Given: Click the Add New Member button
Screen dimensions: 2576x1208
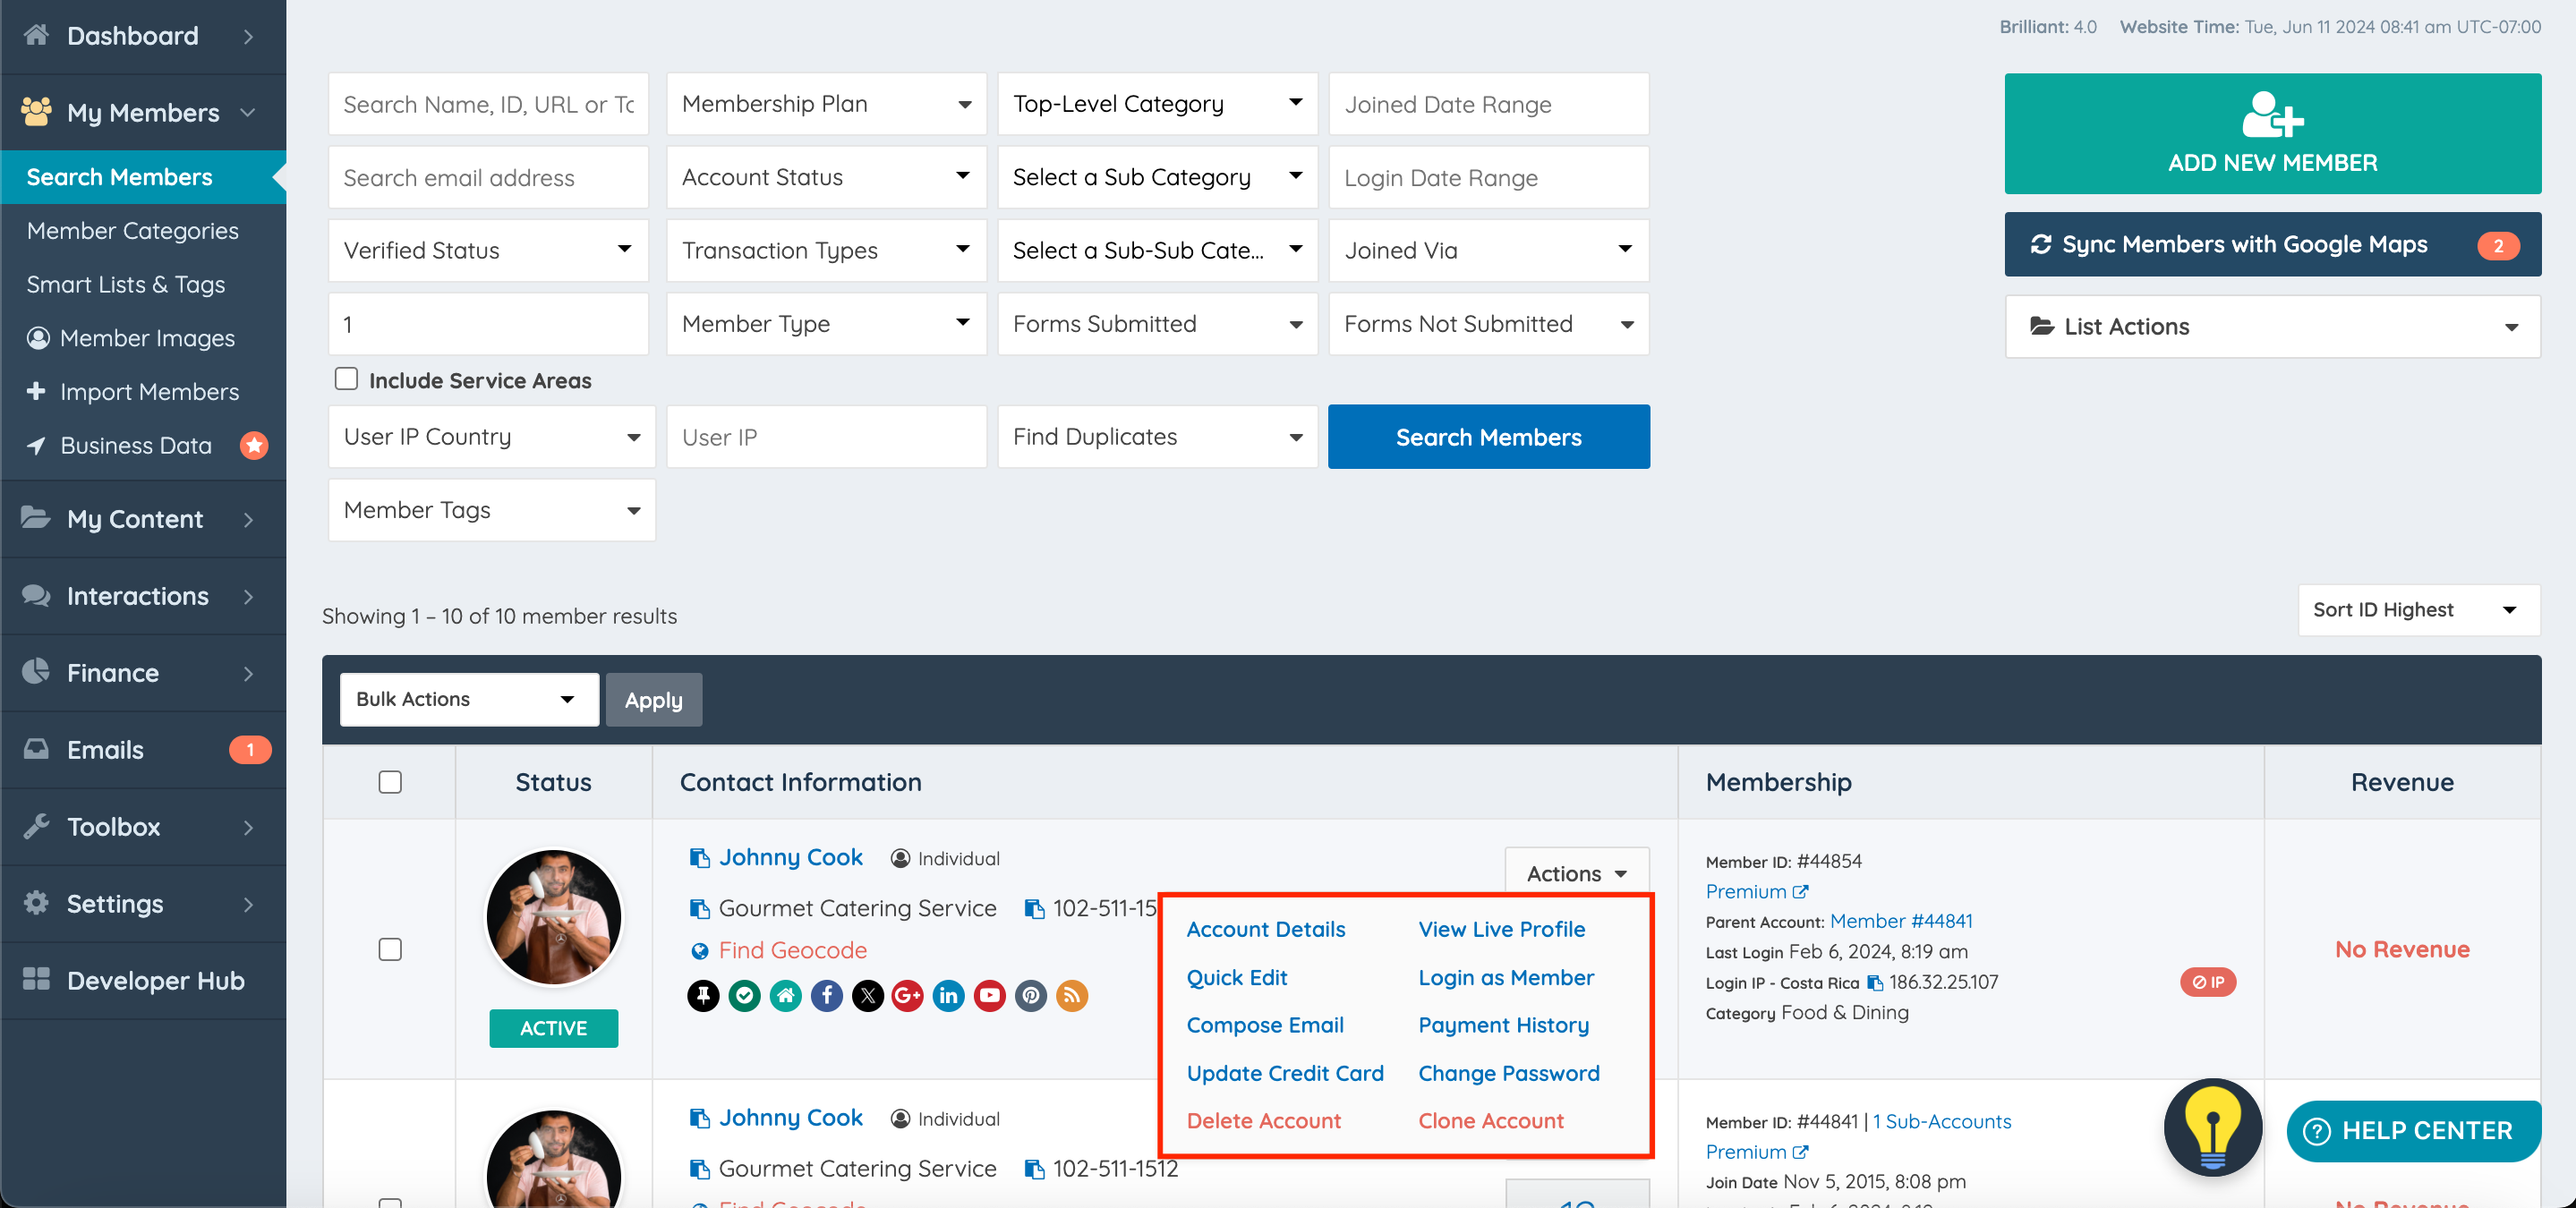Looking at the screenshot, I should click(x=2272, y=134).
